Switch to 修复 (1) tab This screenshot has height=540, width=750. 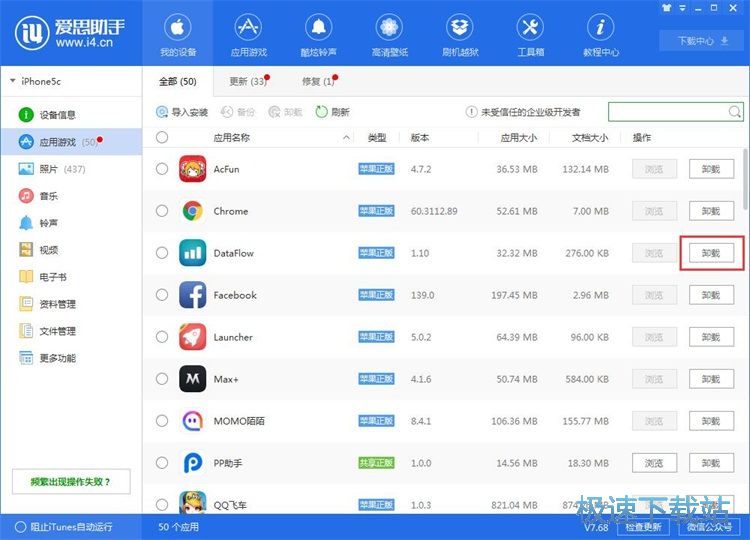coord(319,81)
